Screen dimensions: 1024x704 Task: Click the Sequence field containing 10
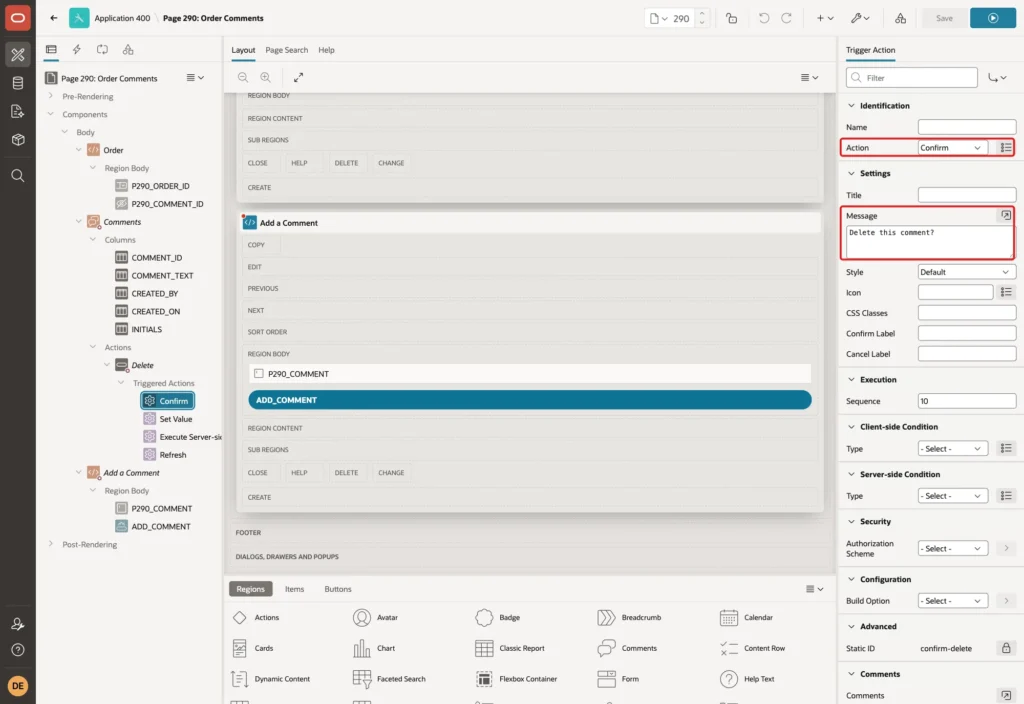click(x=967, y=401)
